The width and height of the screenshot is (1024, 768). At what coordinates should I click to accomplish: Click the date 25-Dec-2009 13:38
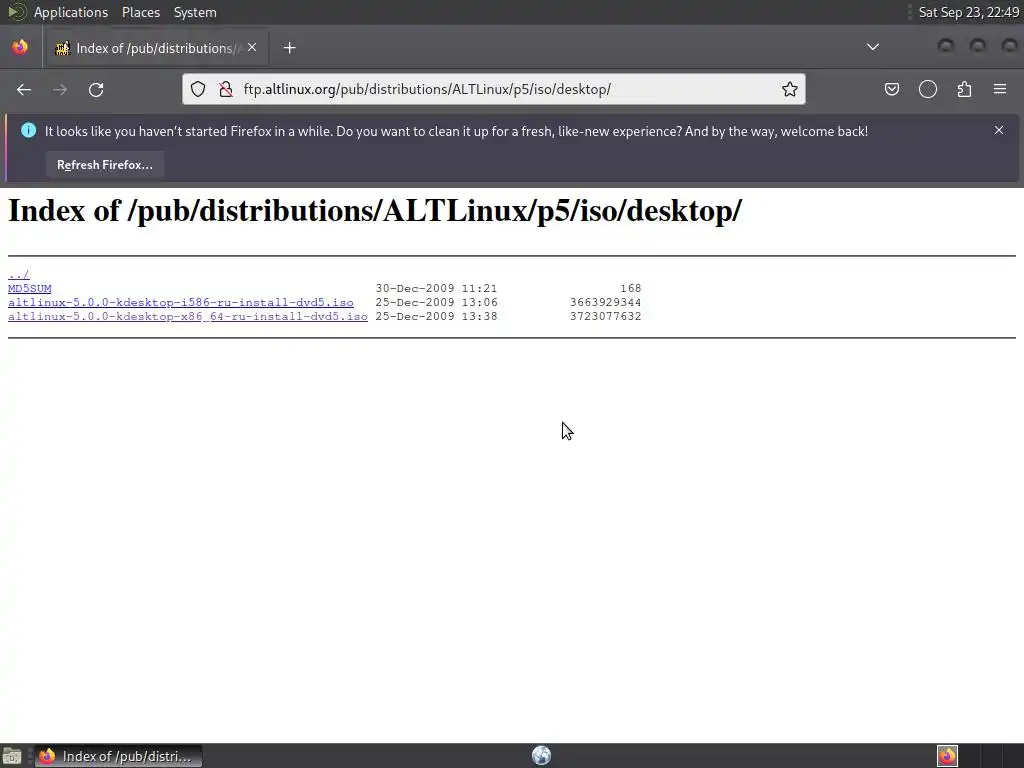pyautogui.click(x=436, y=316)
